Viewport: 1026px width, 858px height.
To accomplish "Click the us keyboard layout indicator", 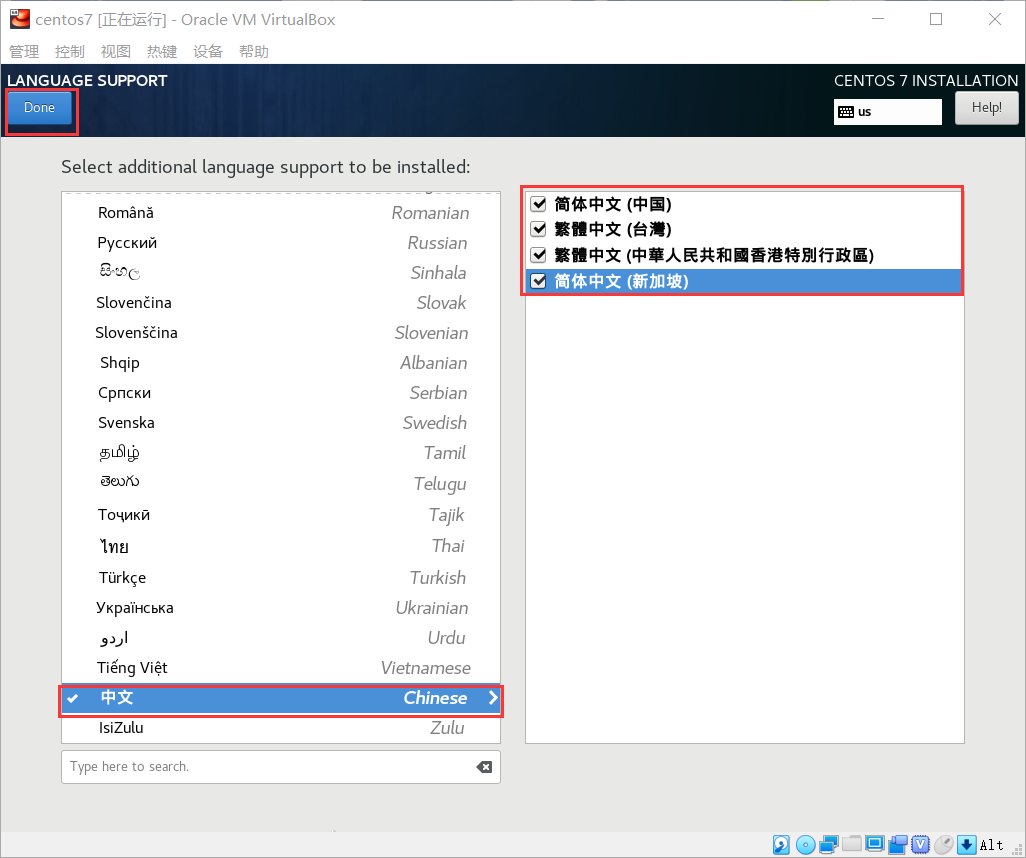I will [887, 112].
